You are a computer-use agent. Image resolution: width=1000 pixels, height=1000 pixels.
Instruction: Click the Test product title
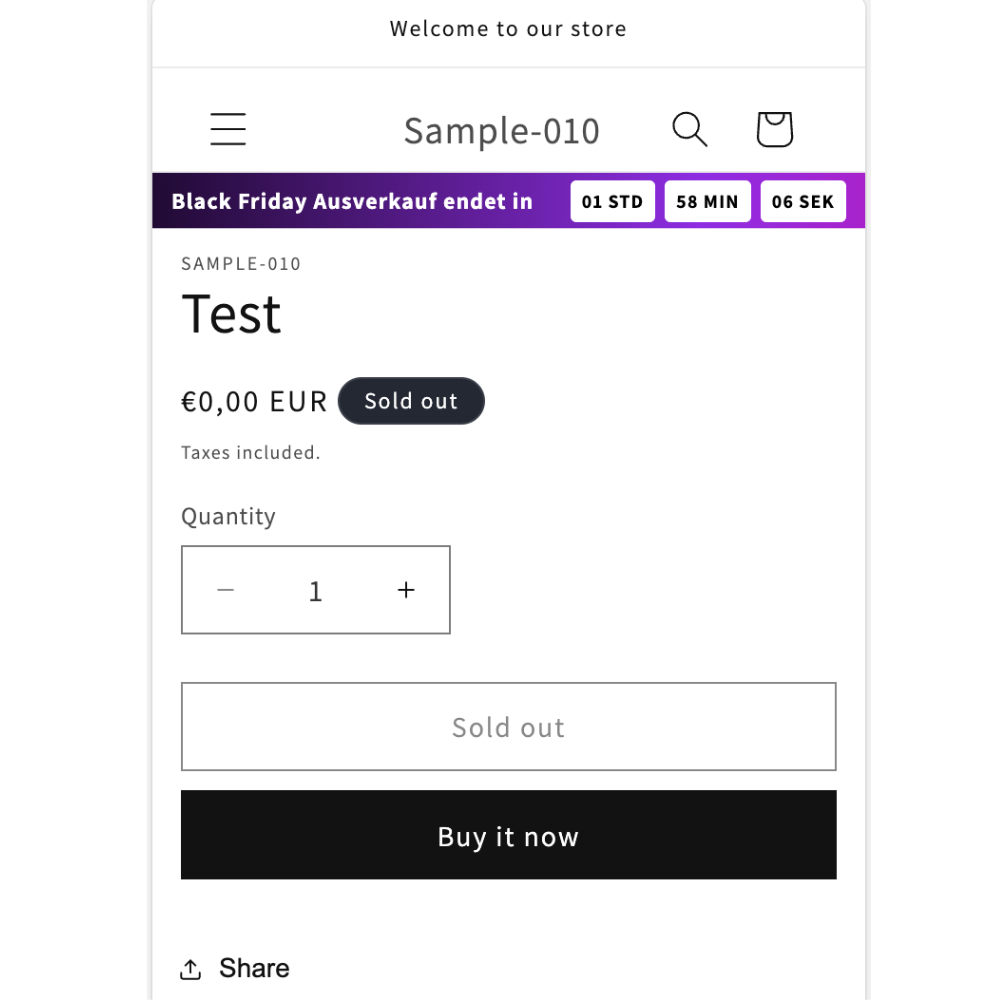(x=231, y=314)
